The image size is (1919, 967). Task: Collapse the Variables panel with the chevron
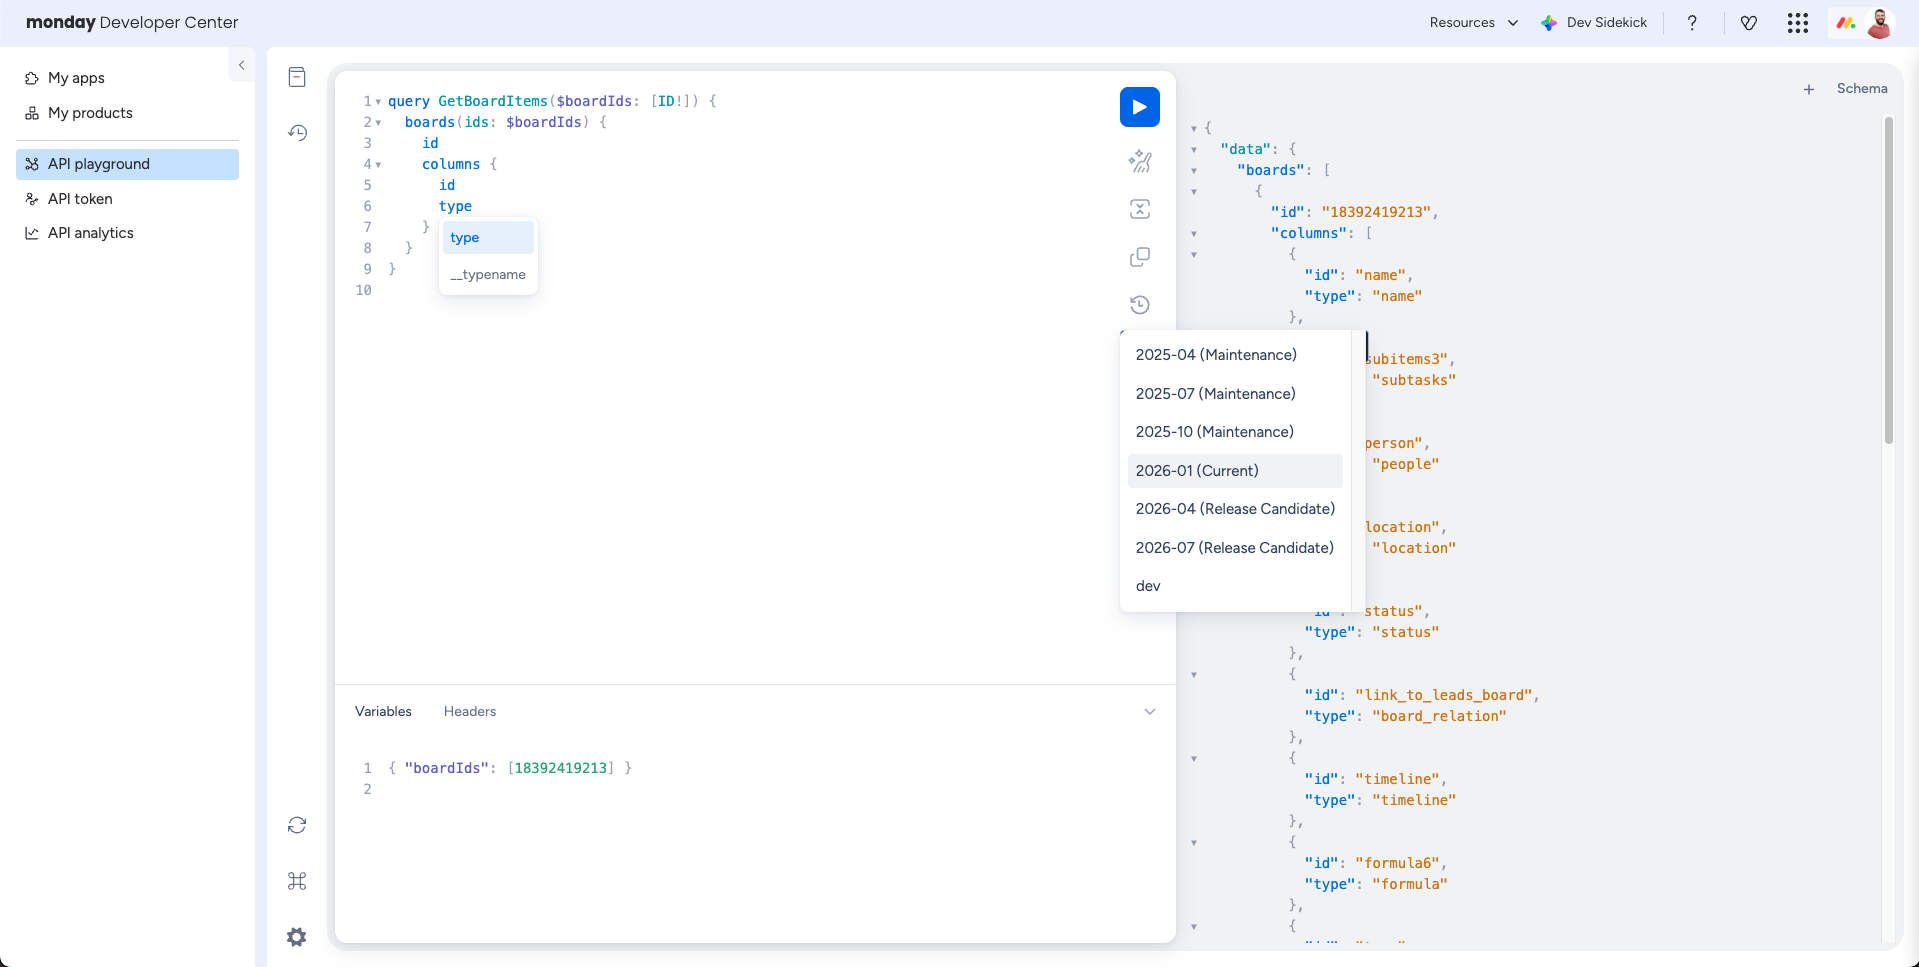(1150, 711)
